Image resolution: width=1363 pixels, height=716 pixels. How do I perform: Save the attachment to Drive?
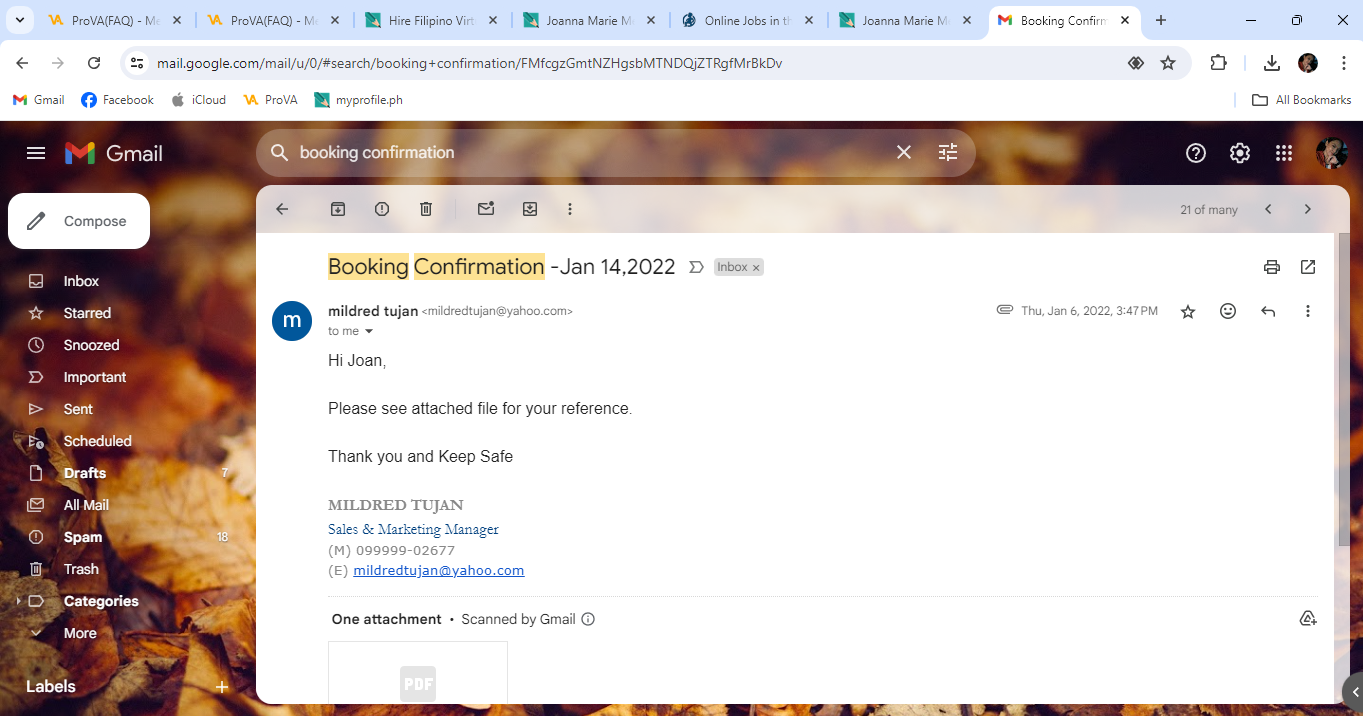click(x=1308, y=619)
